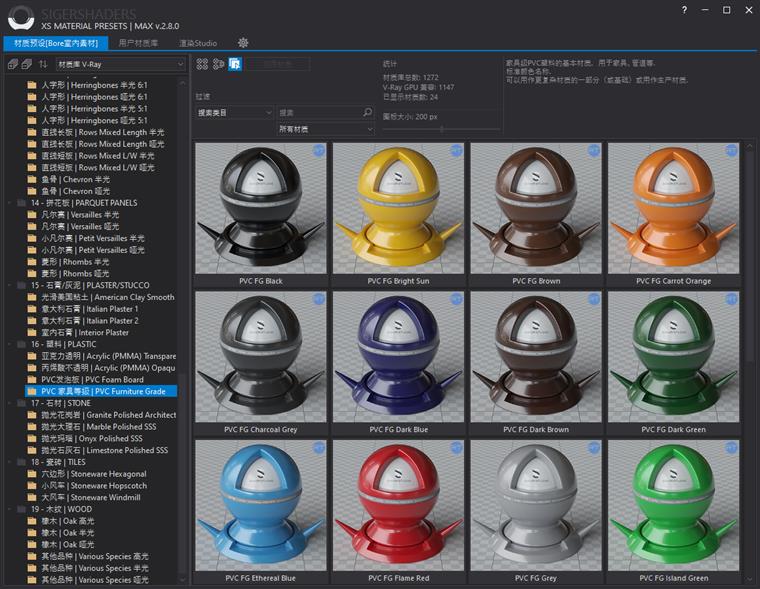Screen dimensions: 760x589
Task: Click the blue badge on PVC FG Bright Sun
Action: (x=457, y=151)
